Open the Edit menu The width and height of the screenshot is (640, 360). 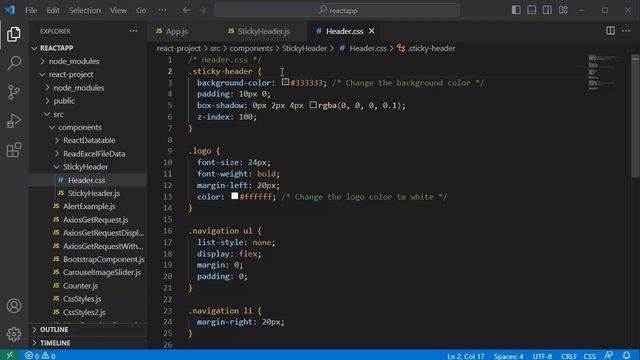(53, 10)
